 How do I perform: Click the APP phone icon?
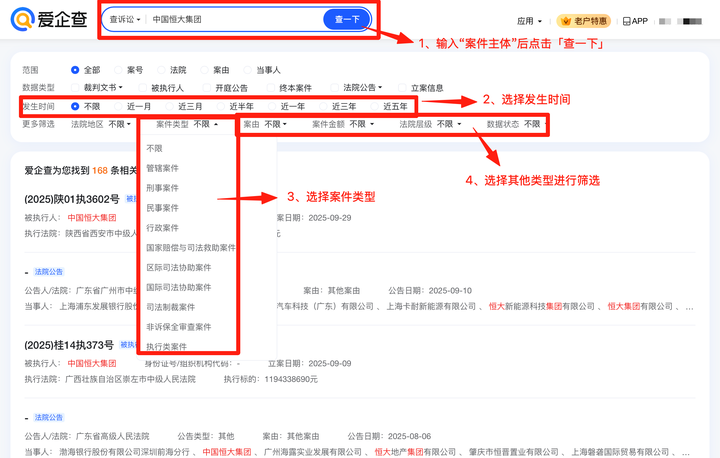(627, 21)
